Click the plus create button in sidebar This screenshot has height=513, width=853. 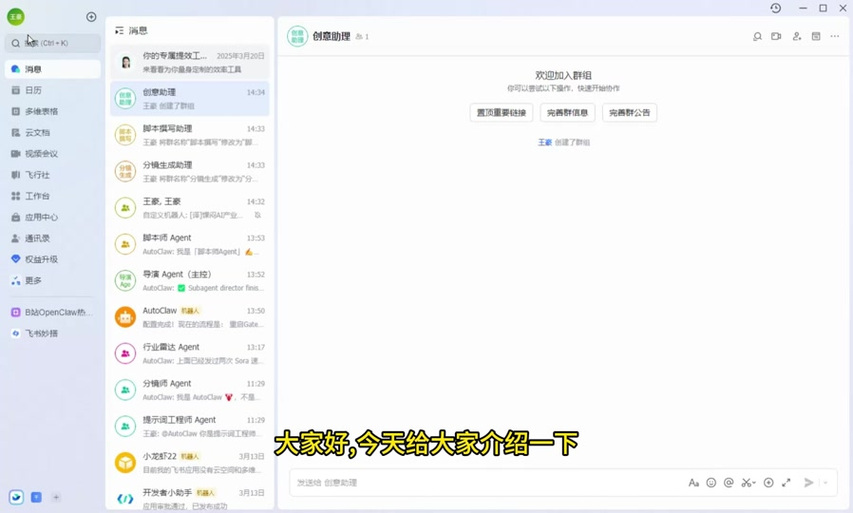[x=91, y=17]
